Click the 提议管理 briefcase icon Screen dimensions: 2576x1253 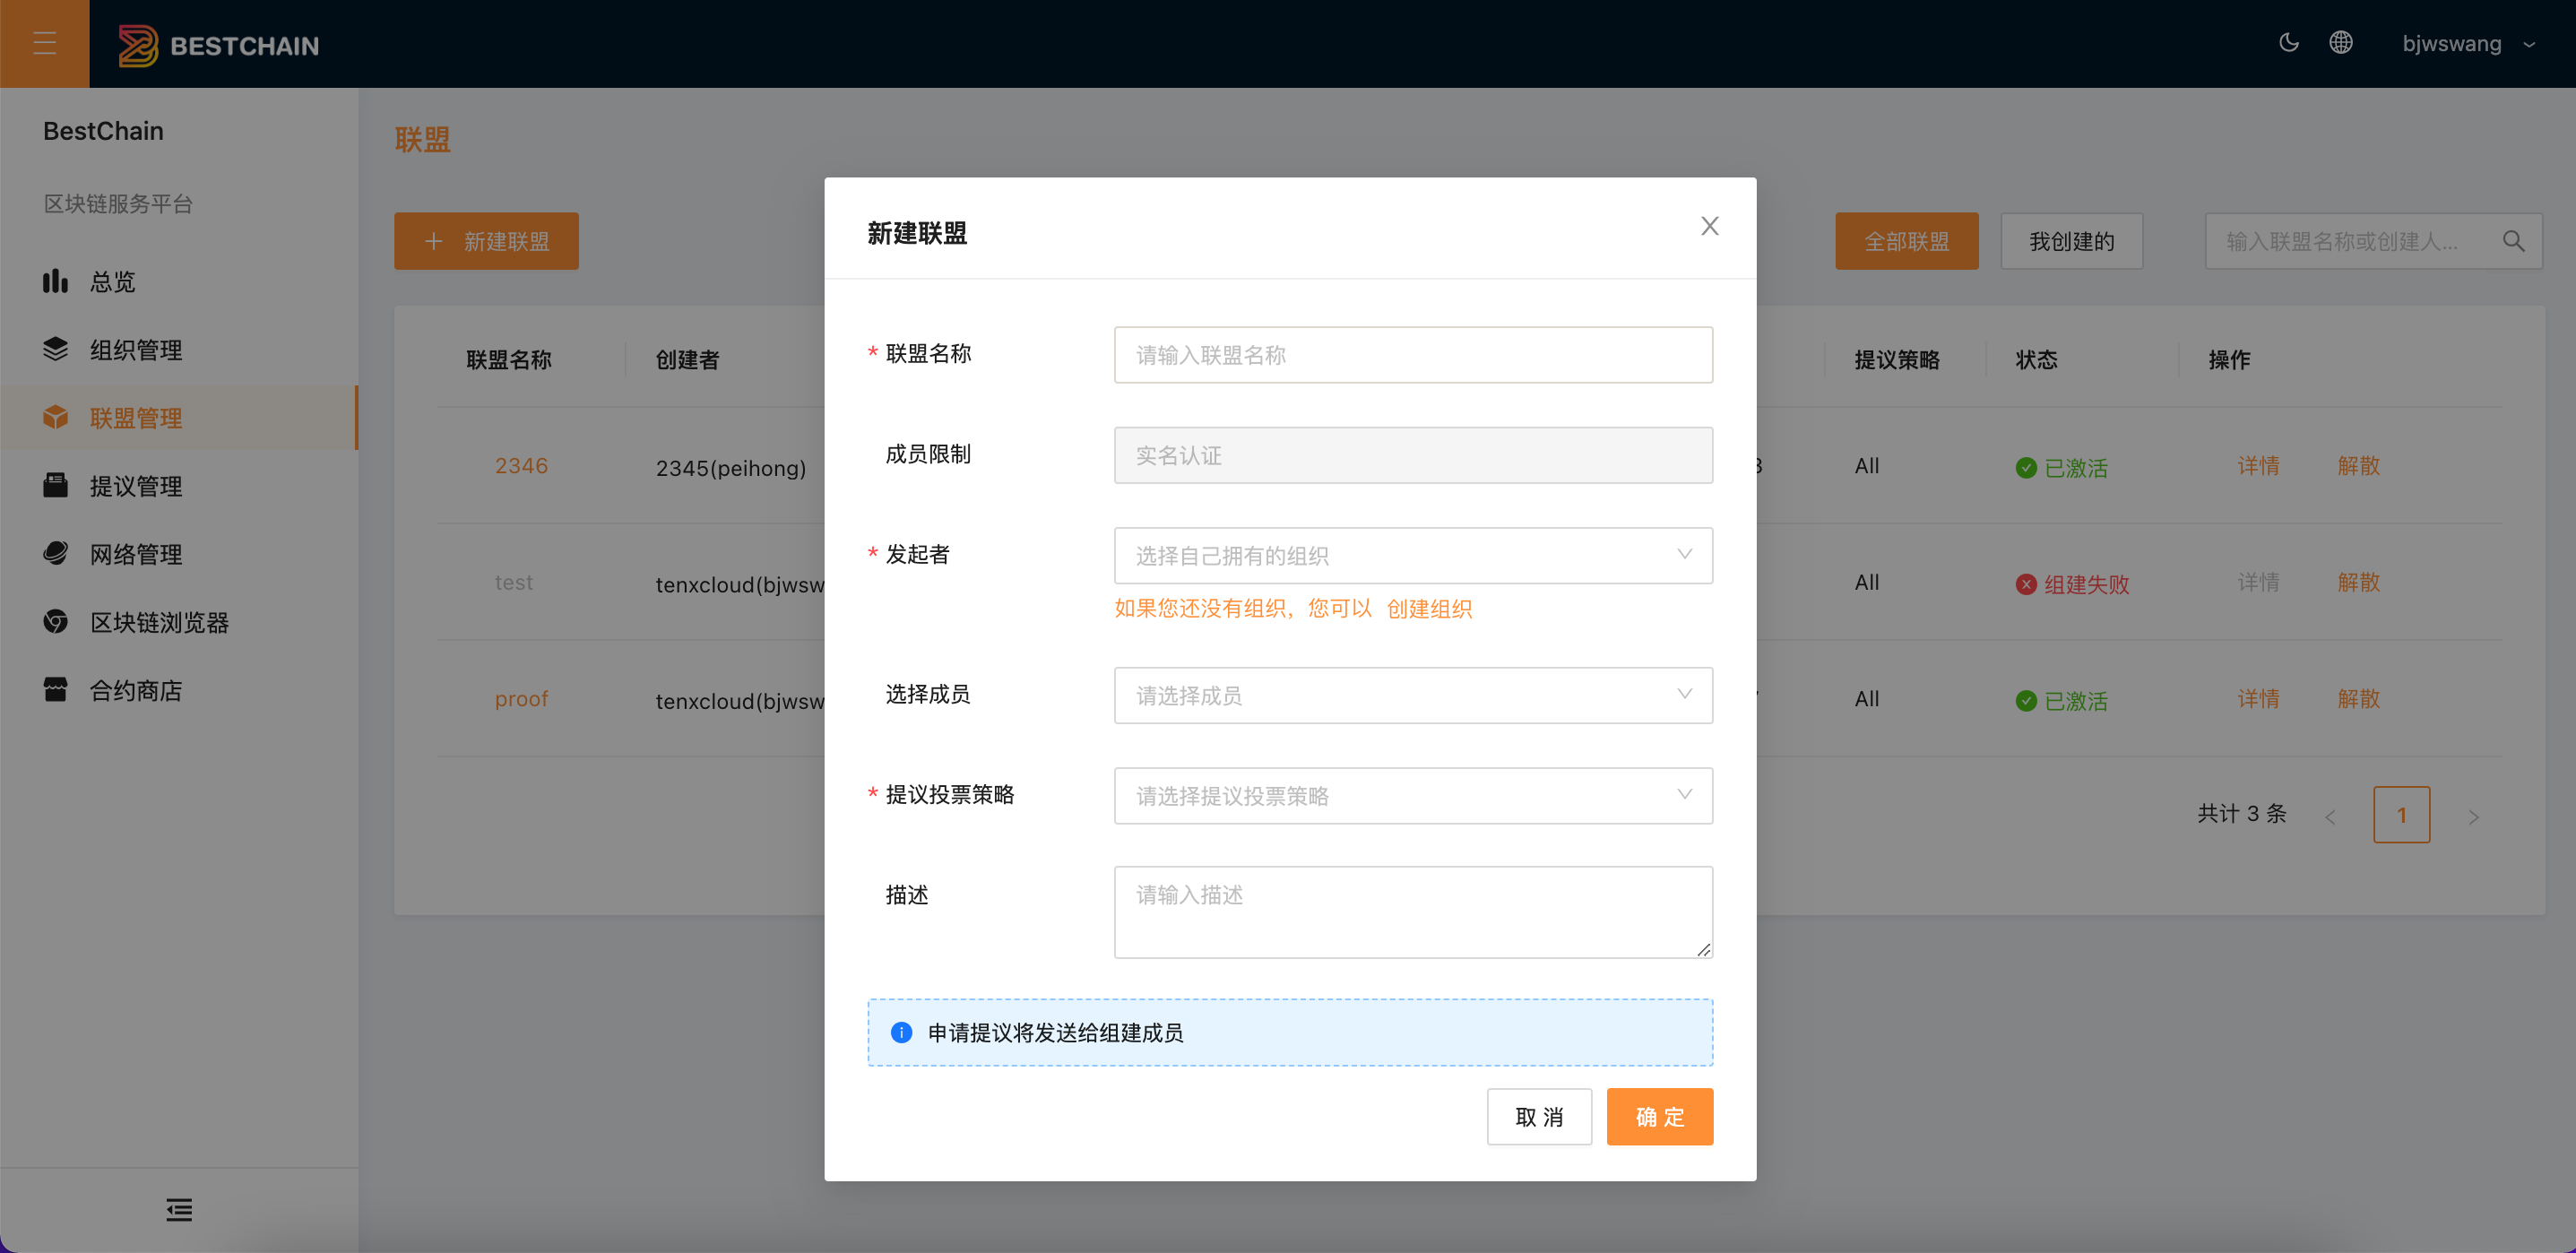pos(55,485)
